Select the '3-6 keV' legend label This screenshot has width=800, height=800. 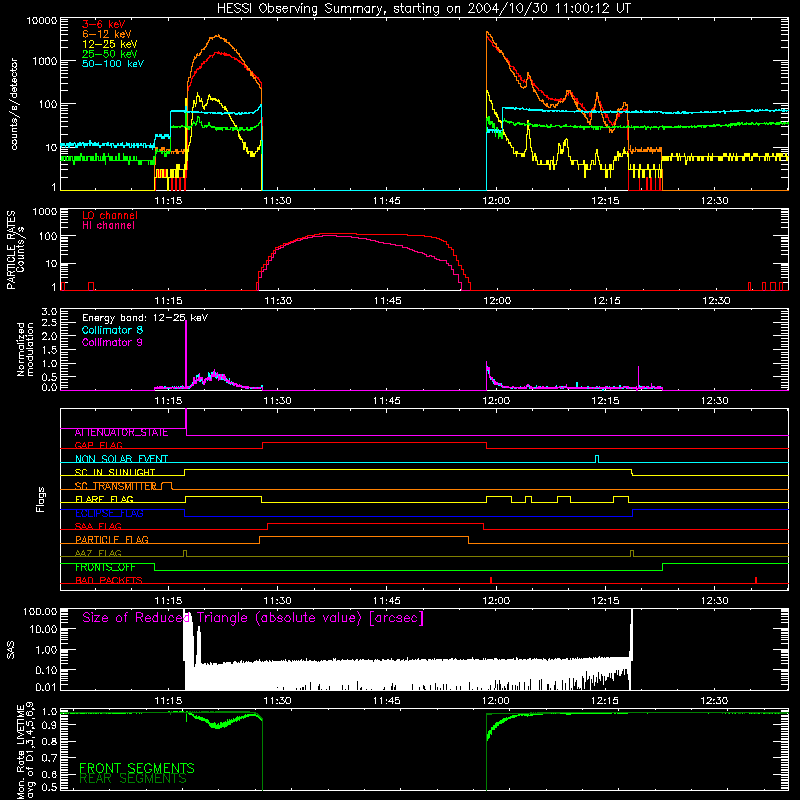pyautogui.click(x=104, y=24)
